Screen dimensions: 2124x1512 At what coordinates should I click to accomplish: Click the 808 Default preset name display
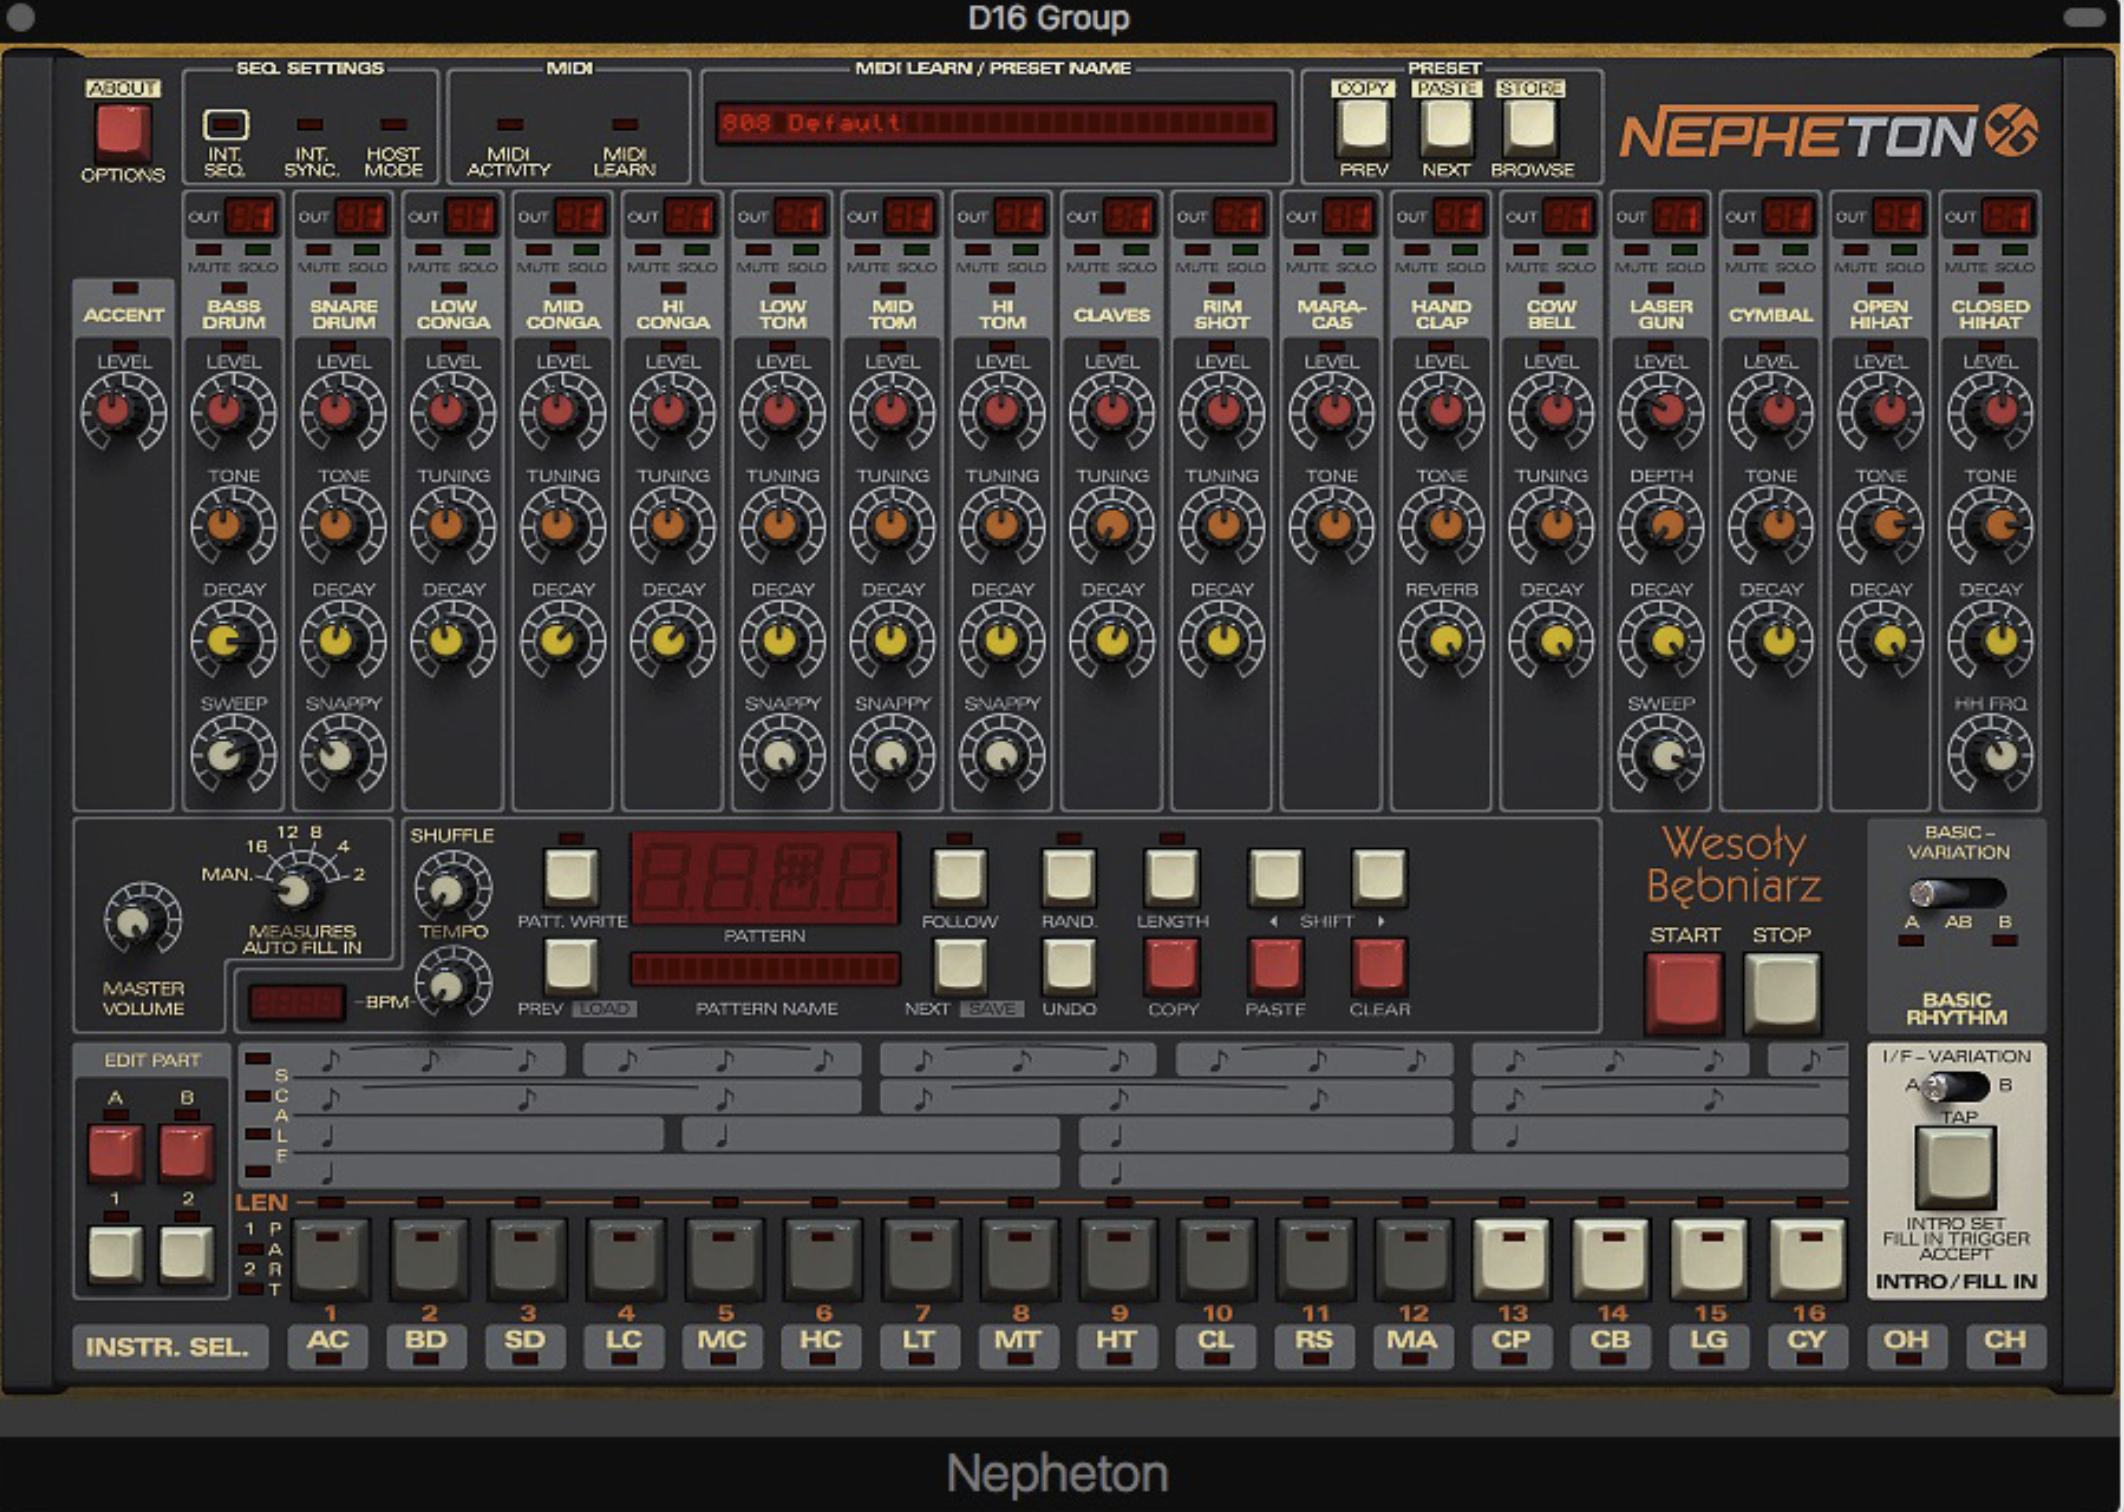[995, 124]
